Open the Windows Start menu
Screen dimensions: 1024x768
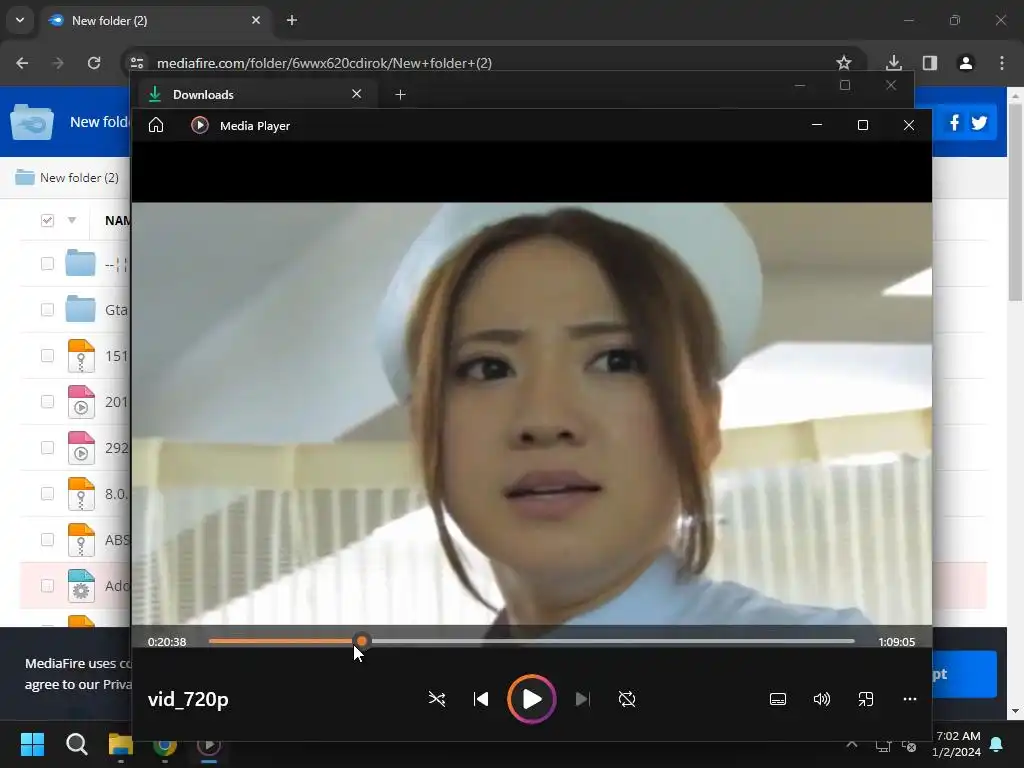click(32, 744)
